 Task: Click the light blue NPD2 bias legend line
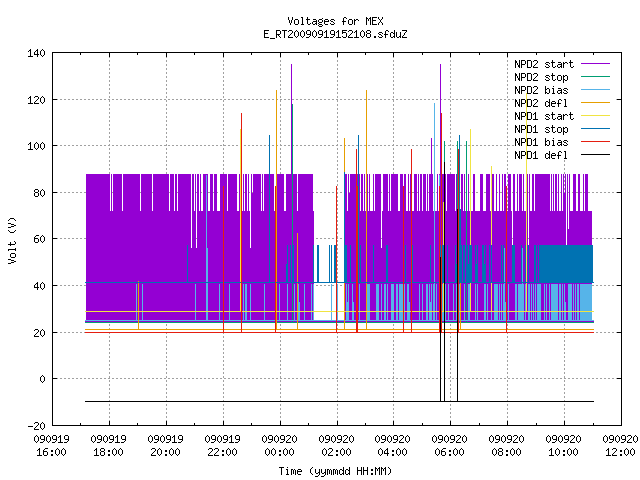pos(596,90)
